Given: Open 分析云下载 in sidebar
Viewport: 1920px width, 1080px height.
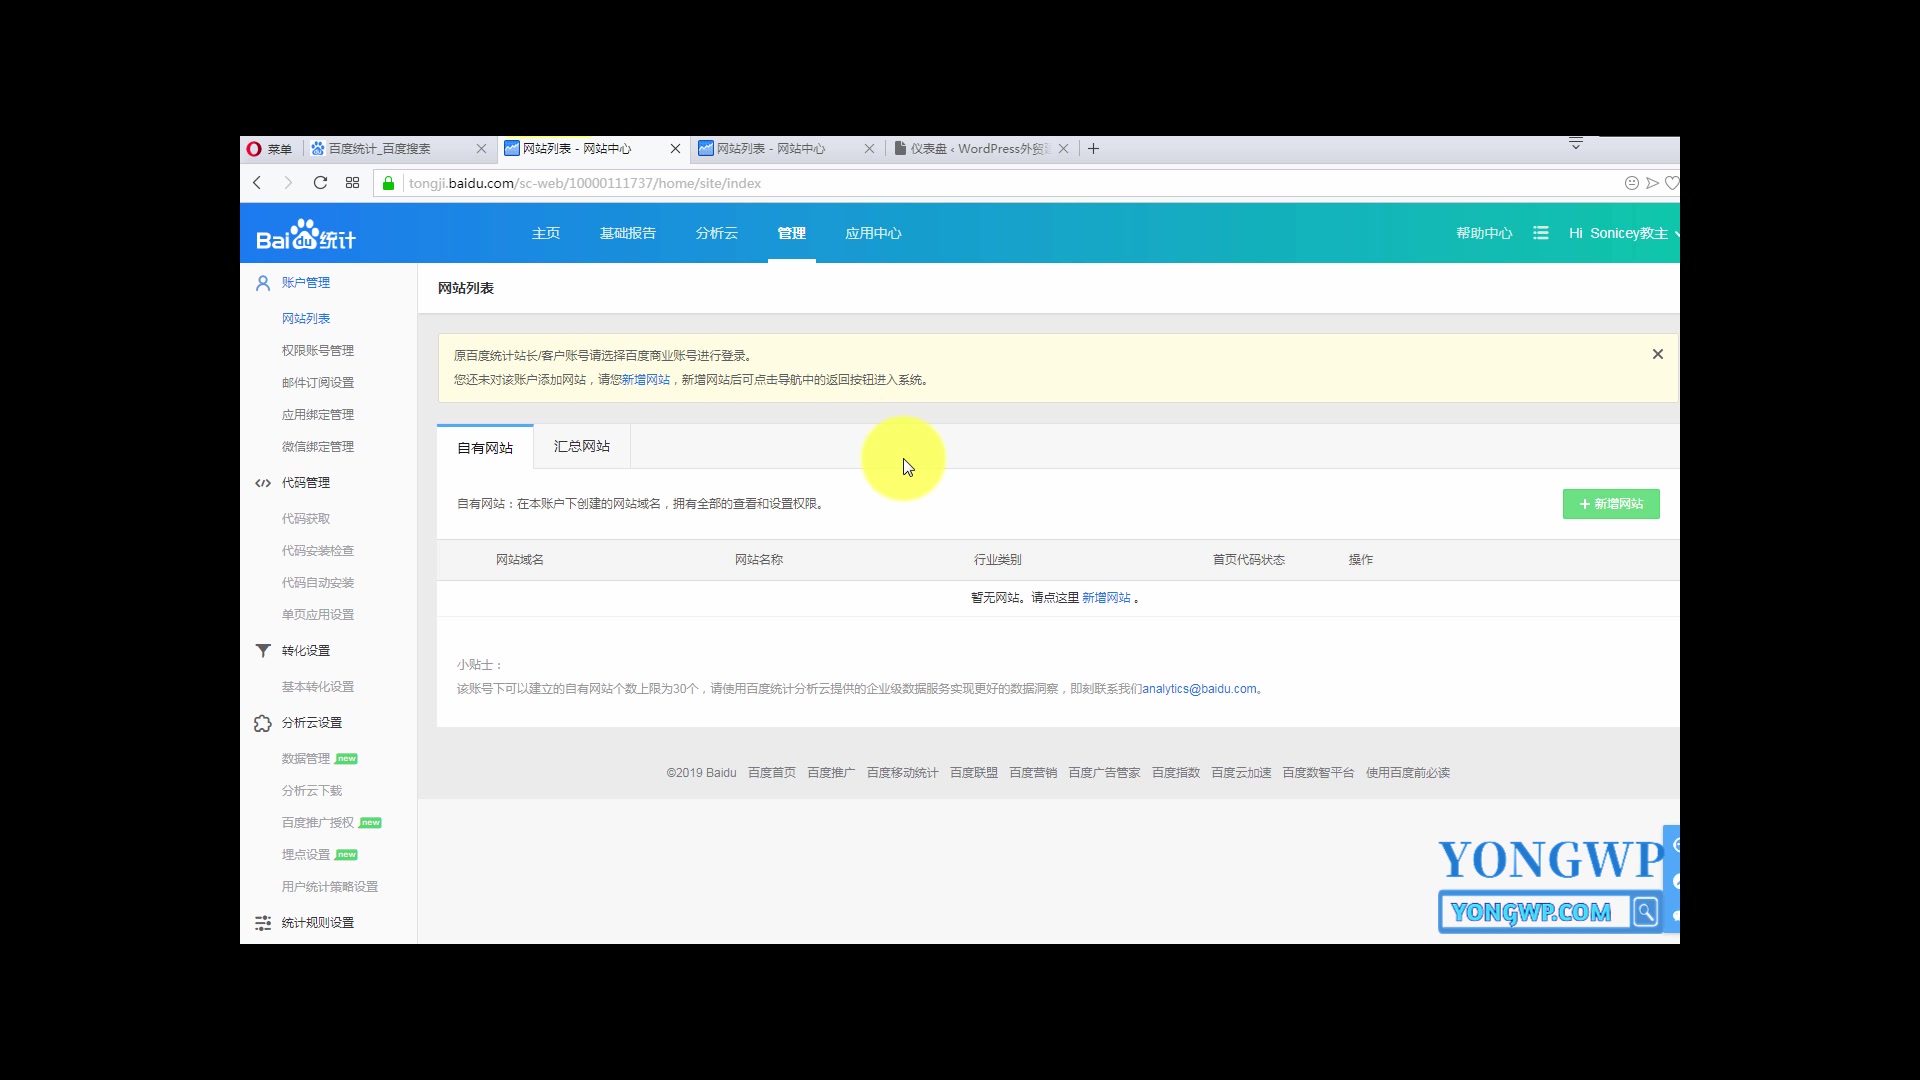Looking at the screenshot, I should click(312, 791).
